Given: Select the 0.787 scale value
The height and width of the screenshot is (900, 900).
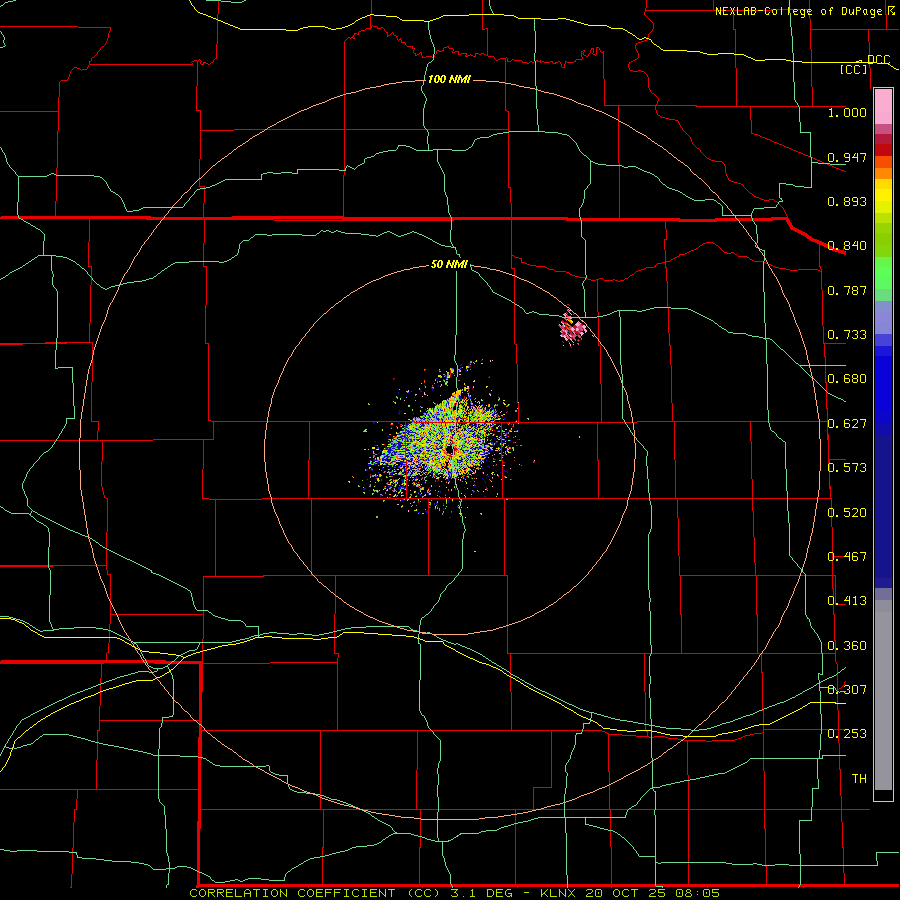Looking at the screenshot, I should 847,290.
